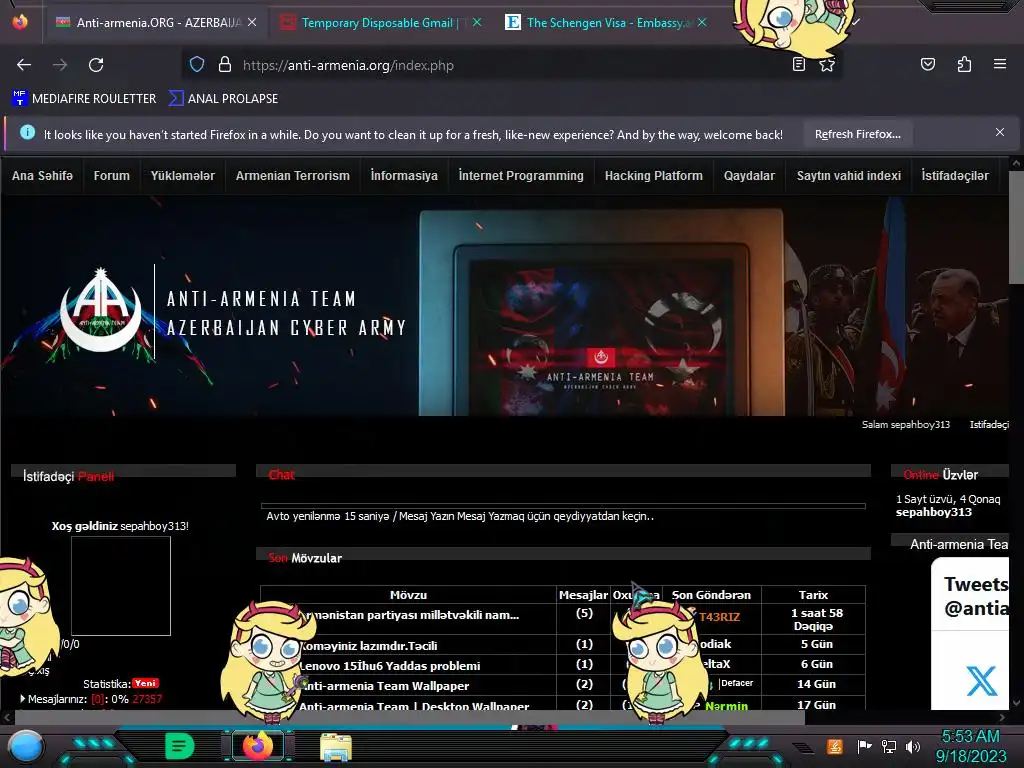Open the Pocket save icon

pos(927,64)
